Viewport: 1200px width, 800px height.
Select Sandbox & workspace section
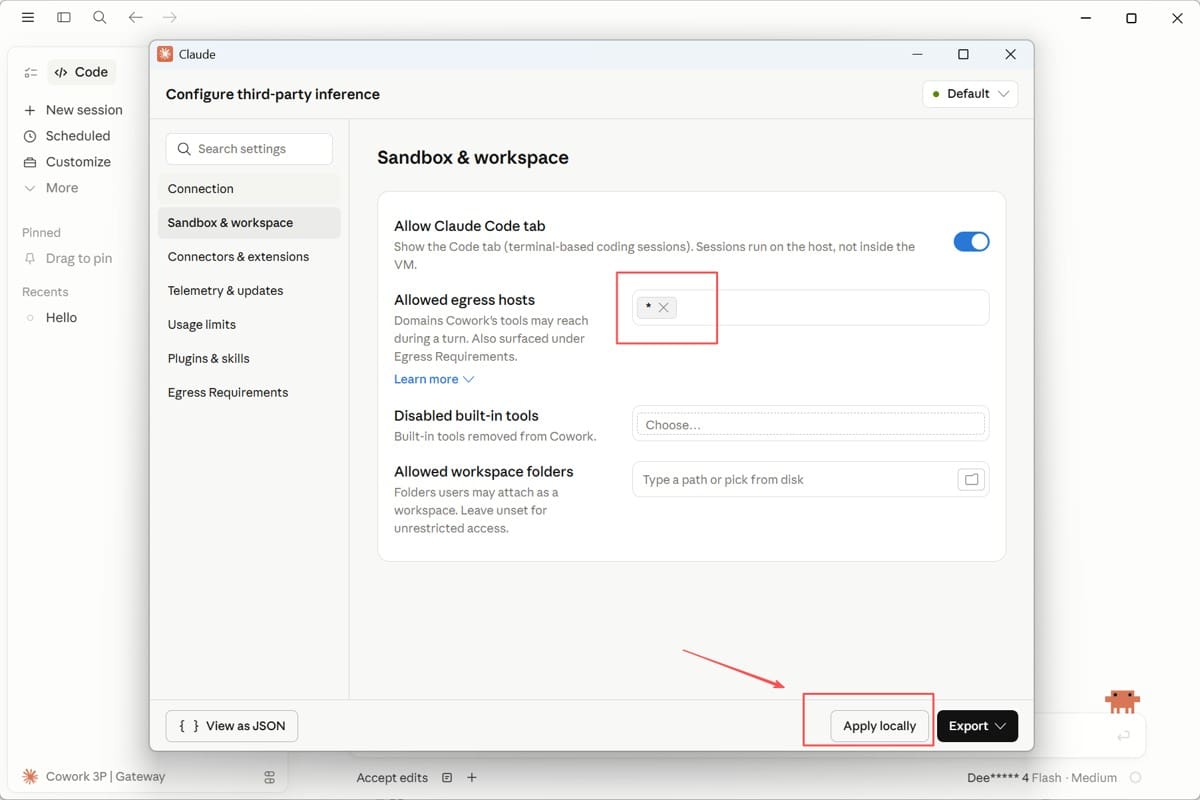[x=249, y=223]
